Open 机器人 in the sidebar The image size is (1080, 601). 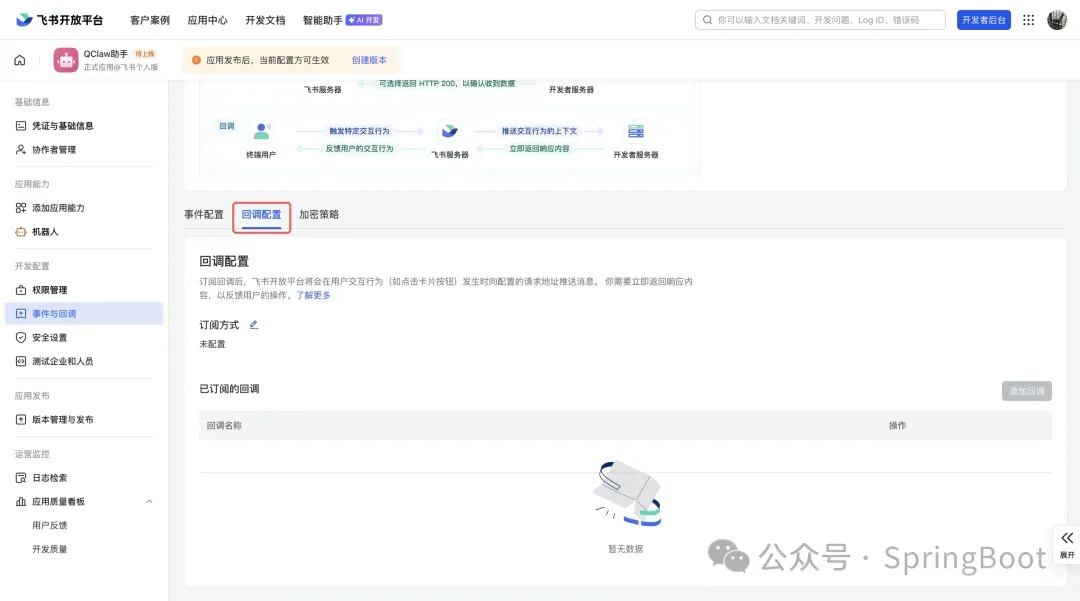coord(45,232)
